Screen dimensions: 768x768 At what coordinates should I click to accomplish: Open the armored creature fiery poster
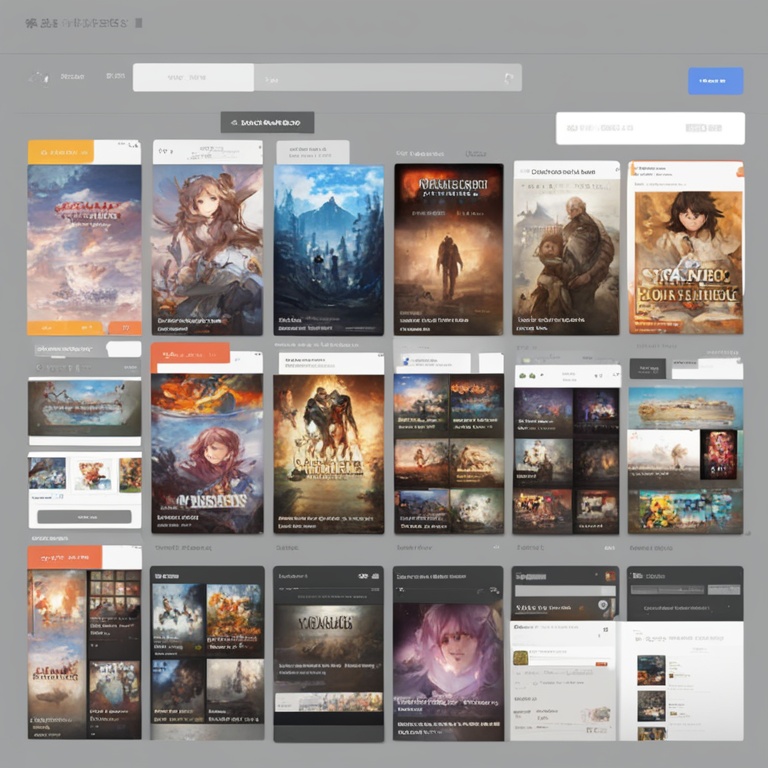click(329, 454)
